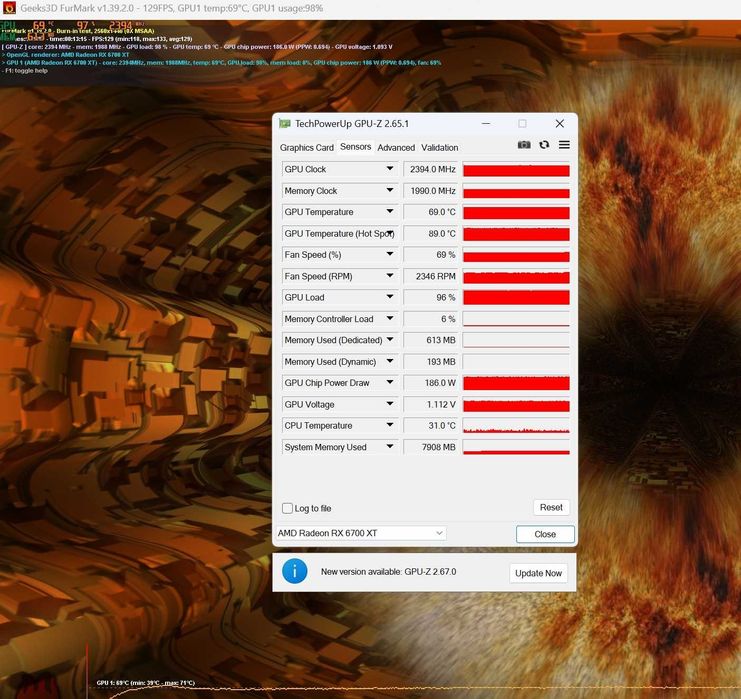Click the 193 MB dynamic memory value

[x=431, y=362]
